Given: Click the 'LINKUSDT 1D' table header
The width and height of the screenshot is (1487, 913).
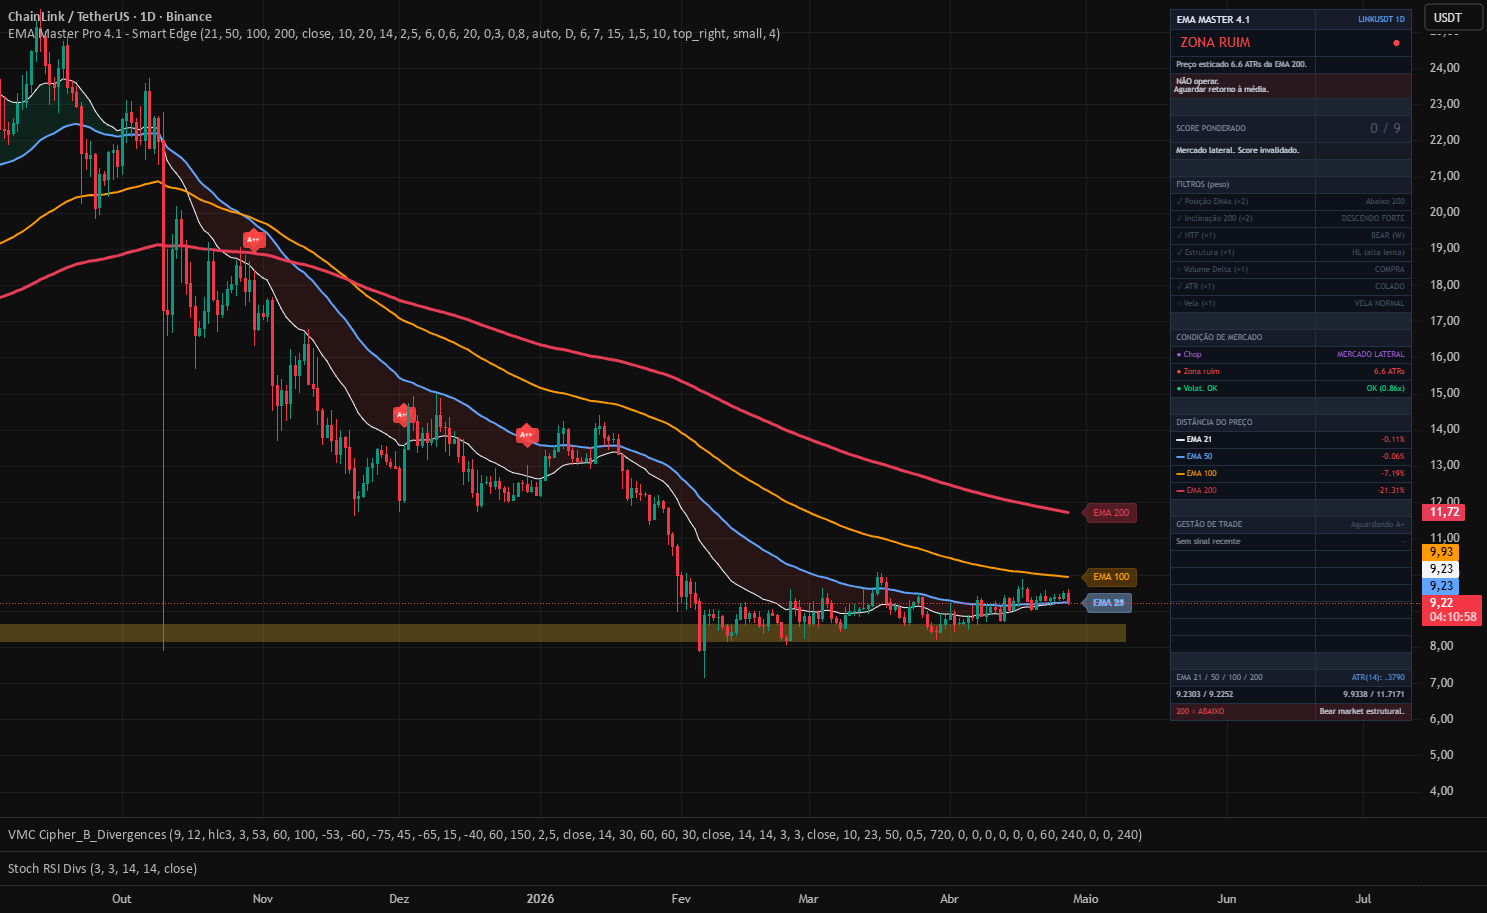Looking at the screenshot, I should tap(1381, 19).
